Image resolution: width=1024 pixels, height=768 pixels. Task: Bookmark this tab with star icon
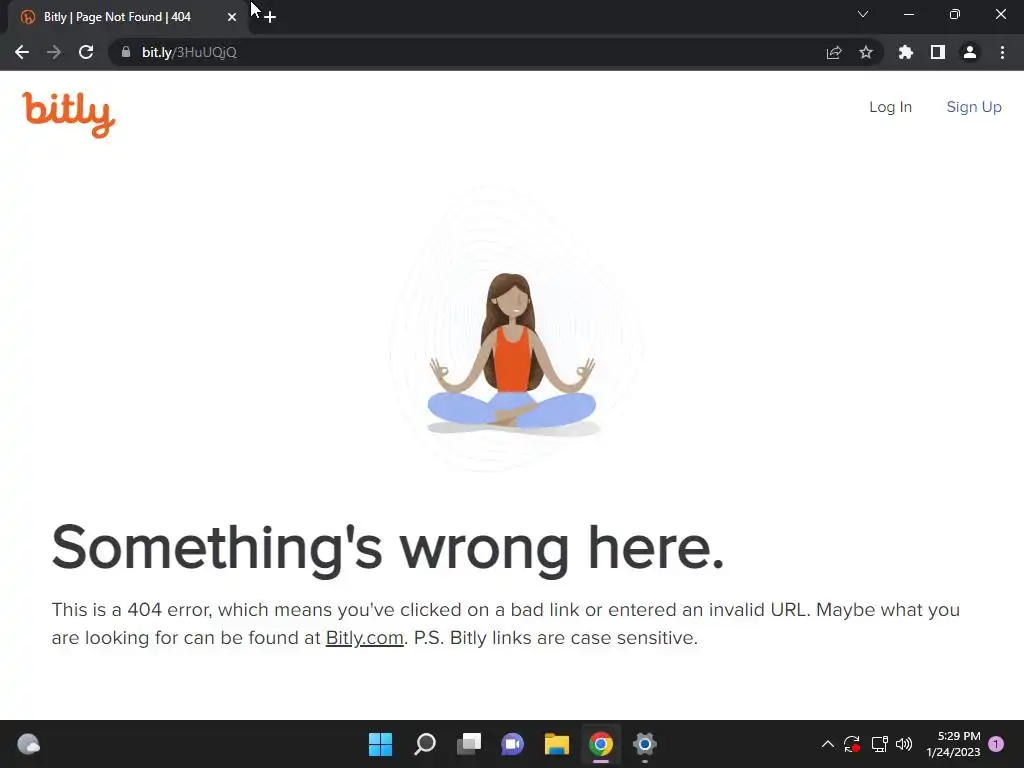coord(866,52)
